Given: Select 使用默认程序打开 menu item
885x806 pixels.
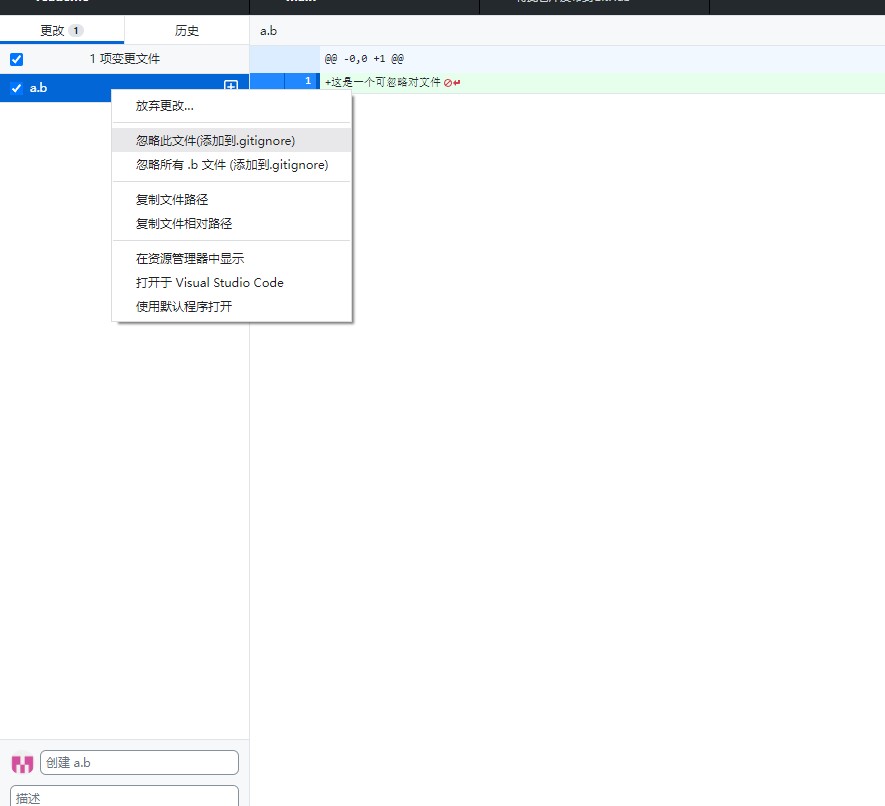Looking at the screenshot, I should (184, 307).
